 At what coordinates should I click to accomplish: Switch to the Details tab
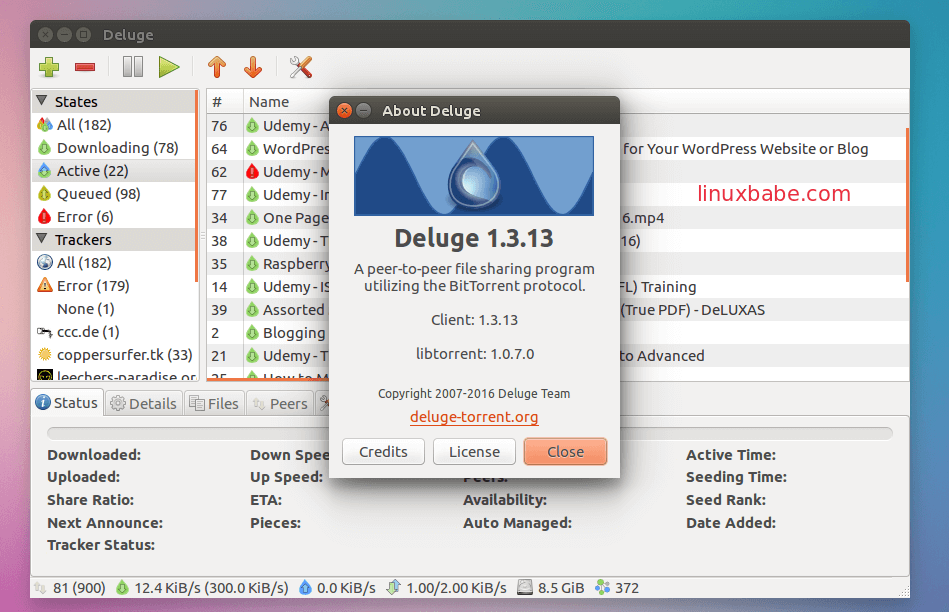[144, 403]
